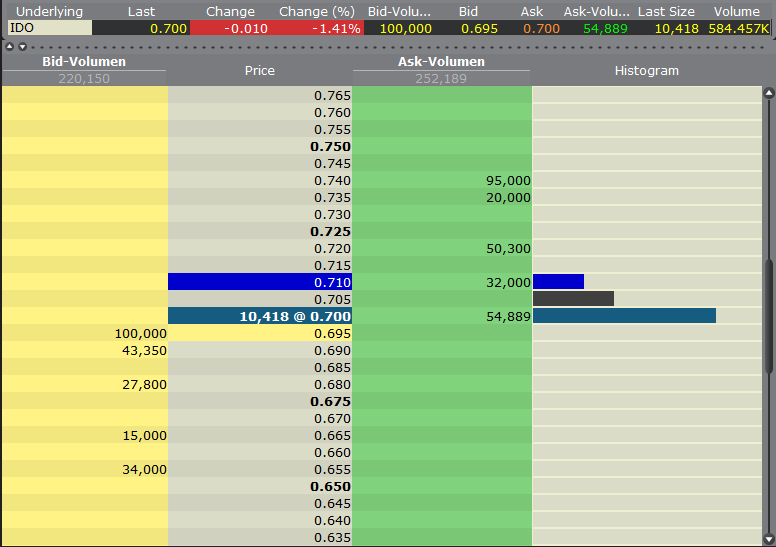Click the total bid volume 220,150
This screenshot has height=547, width=776.
pos(84,79)
